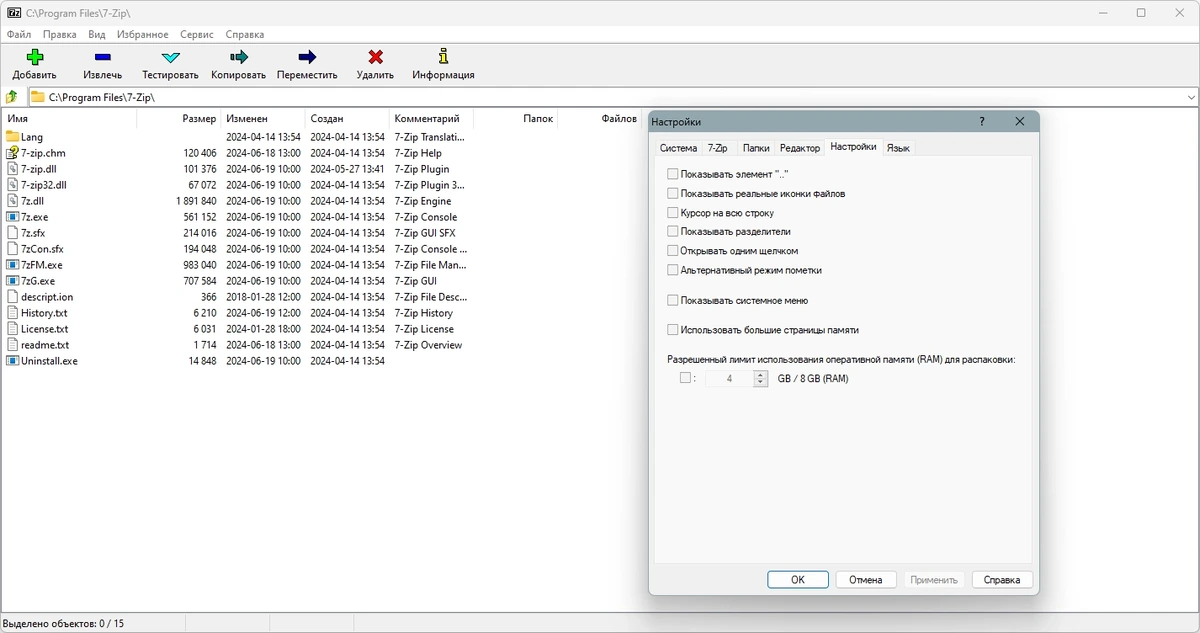Enable Показывать элемент ".." checkbox

click(673, 174)
